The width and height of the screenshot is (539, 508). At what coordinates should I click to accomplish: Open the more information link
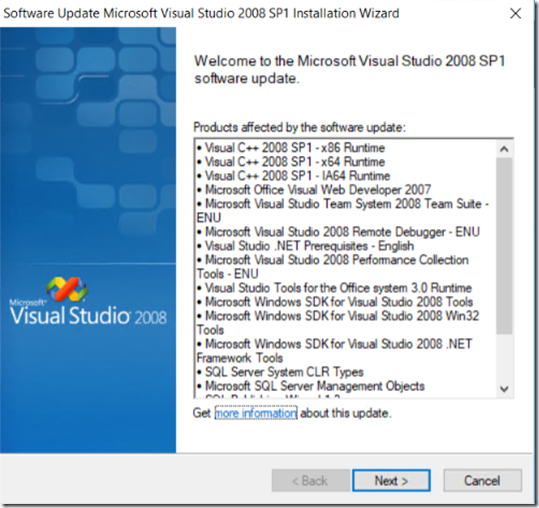(256, 413)
